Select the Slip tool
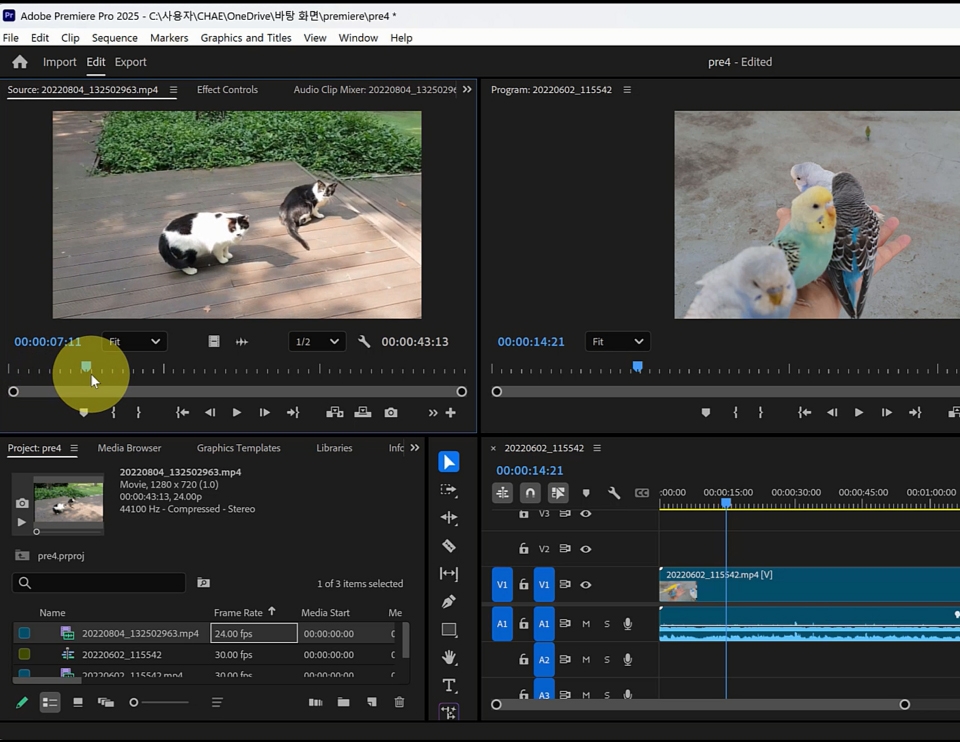This screenshot has height=742, width=960. [449, 574]
